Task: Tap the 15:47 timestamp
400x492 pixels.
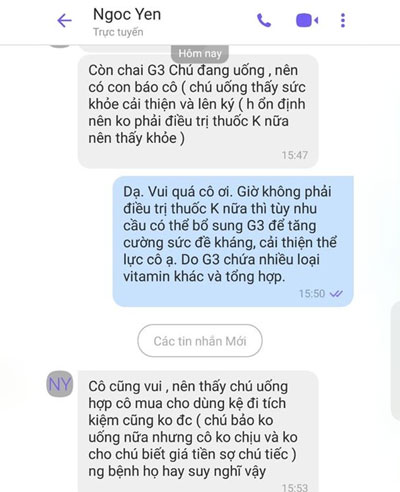Action: (295, 155)
